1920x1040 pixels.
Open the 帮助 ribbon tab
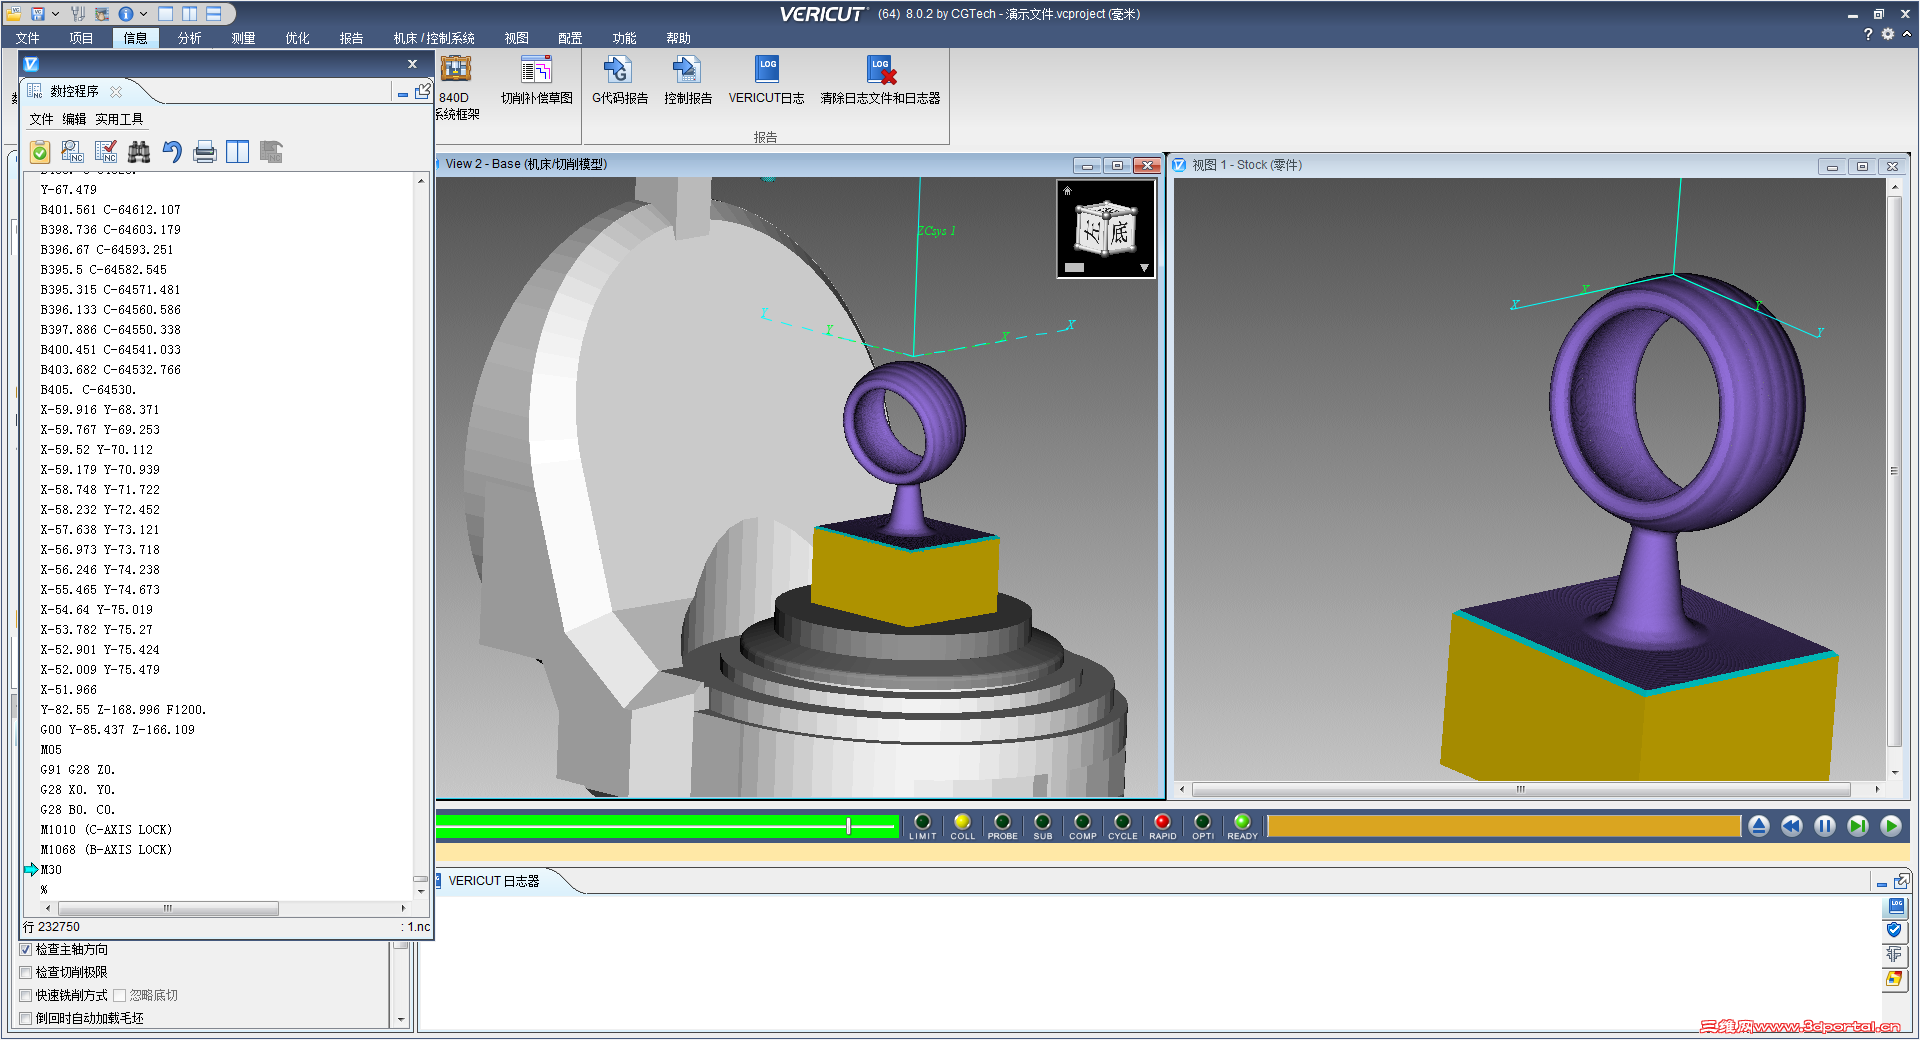click(x=678, y=38)
